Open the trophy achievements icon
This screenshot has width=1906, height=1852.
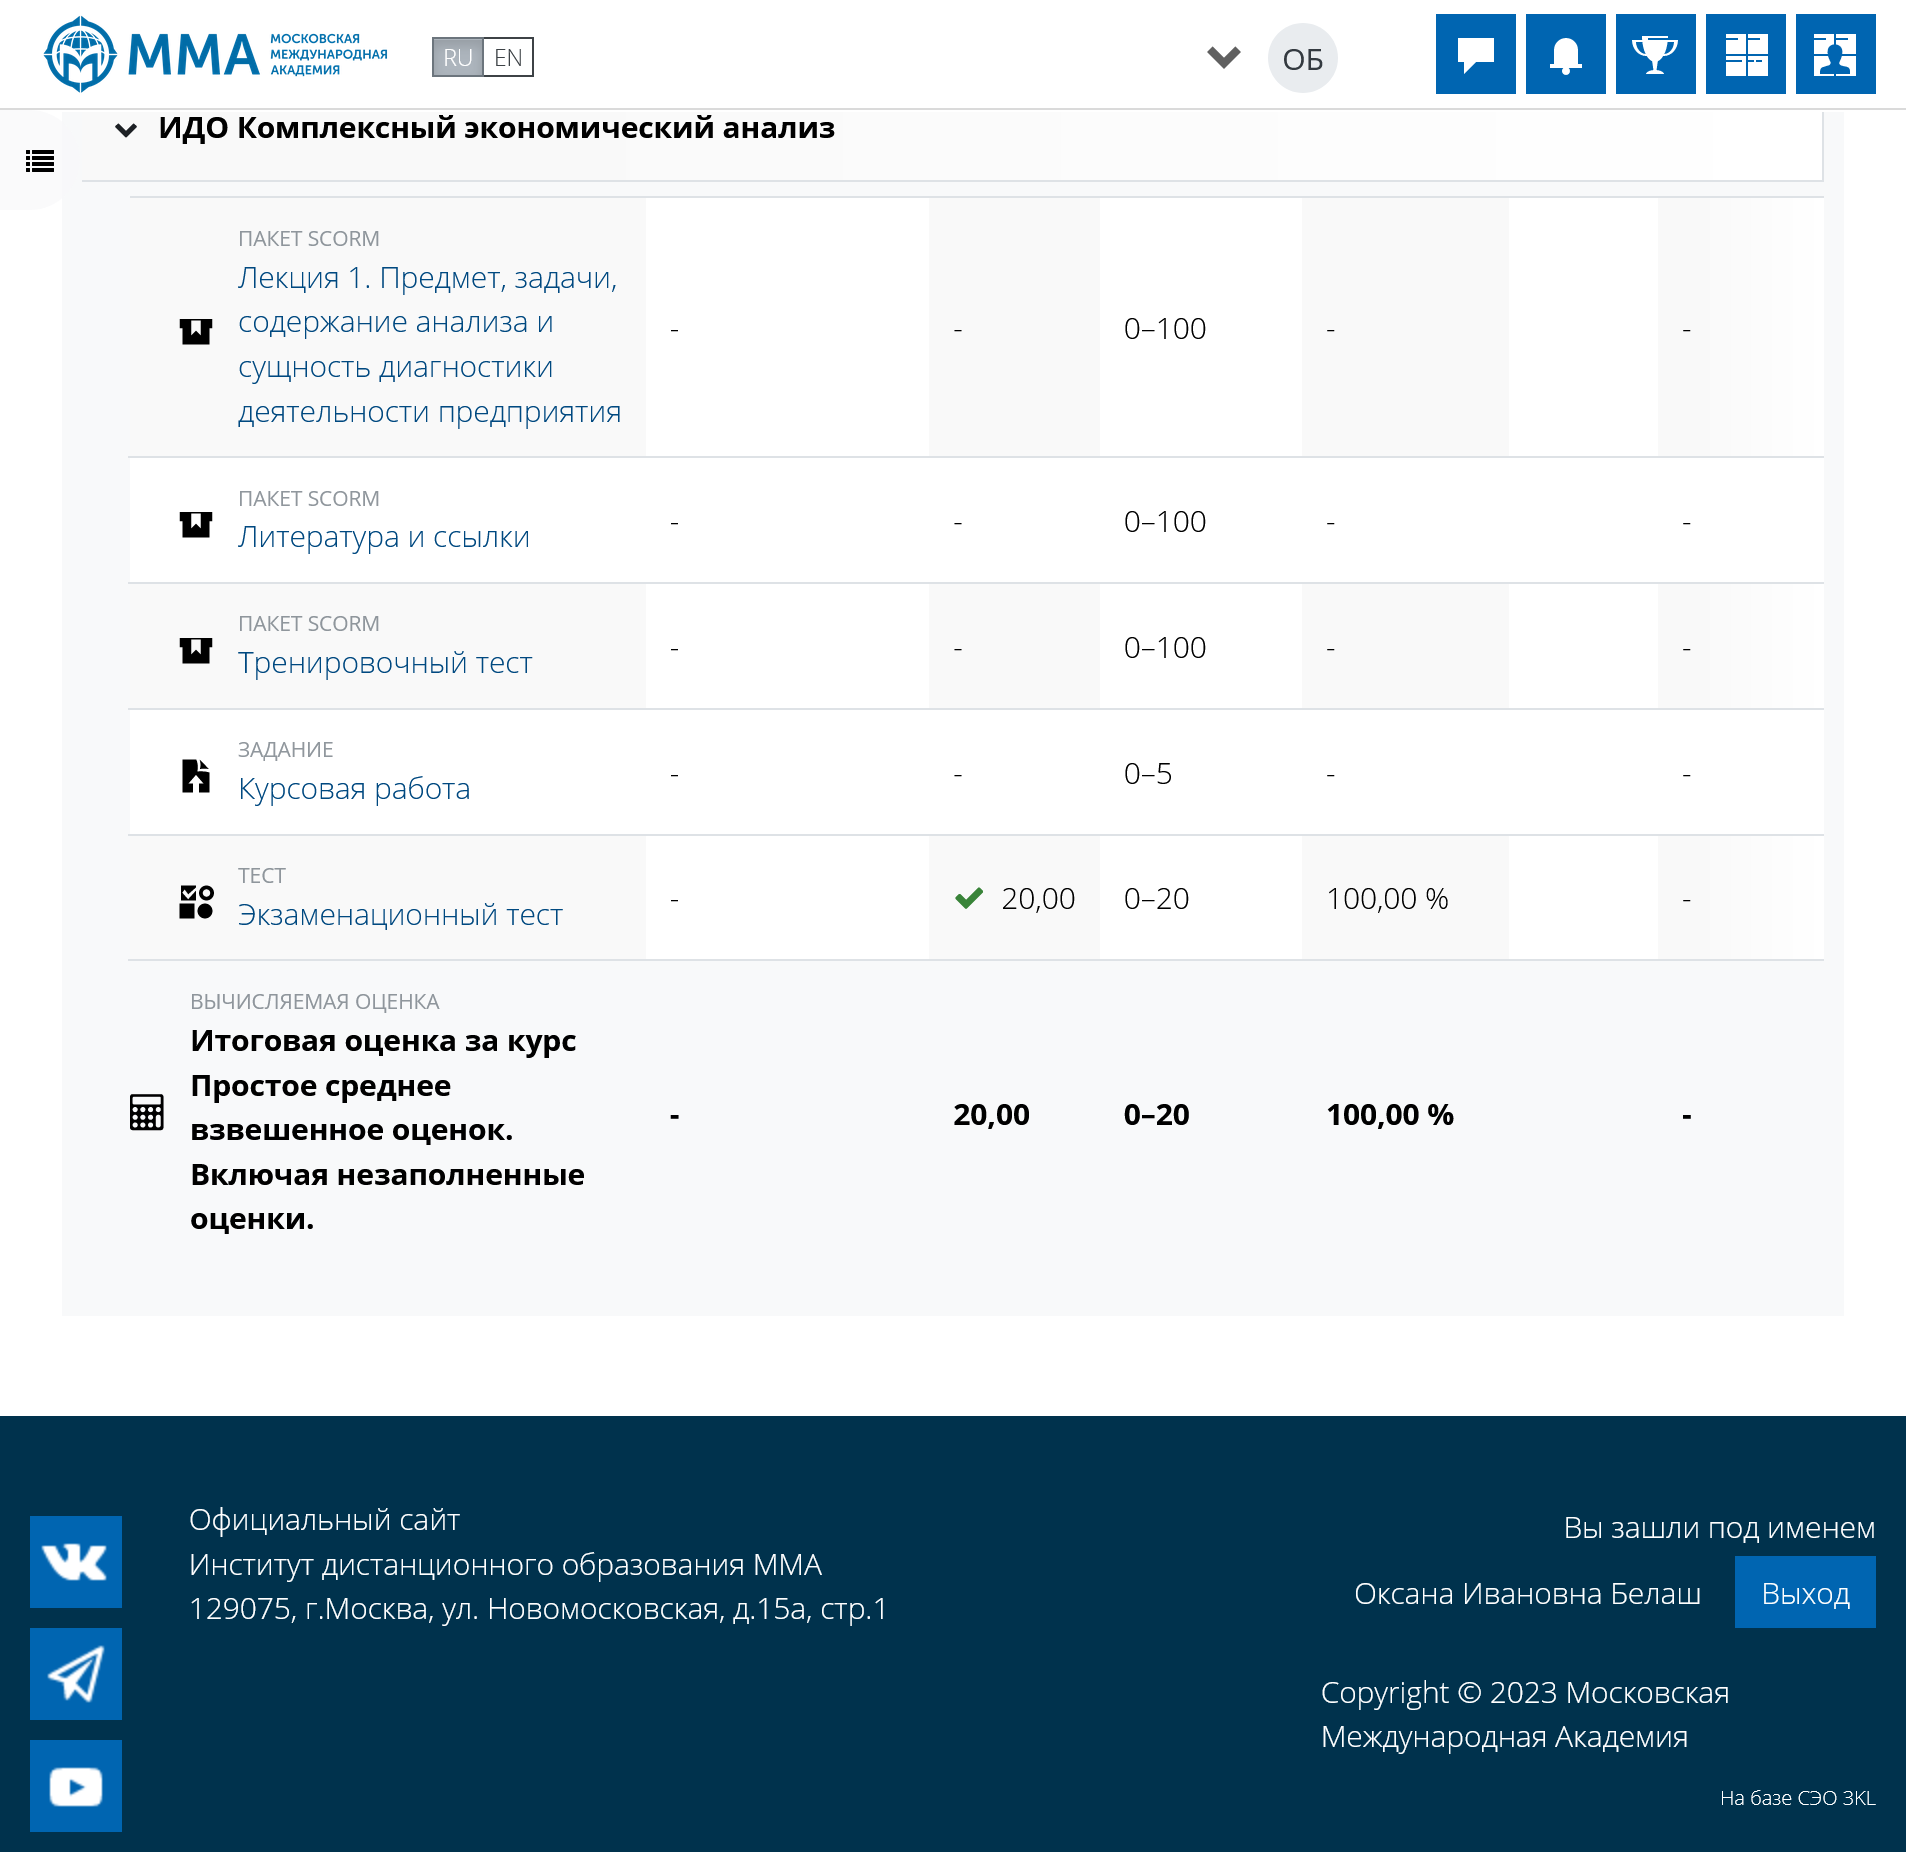(x=1655, y=55)
